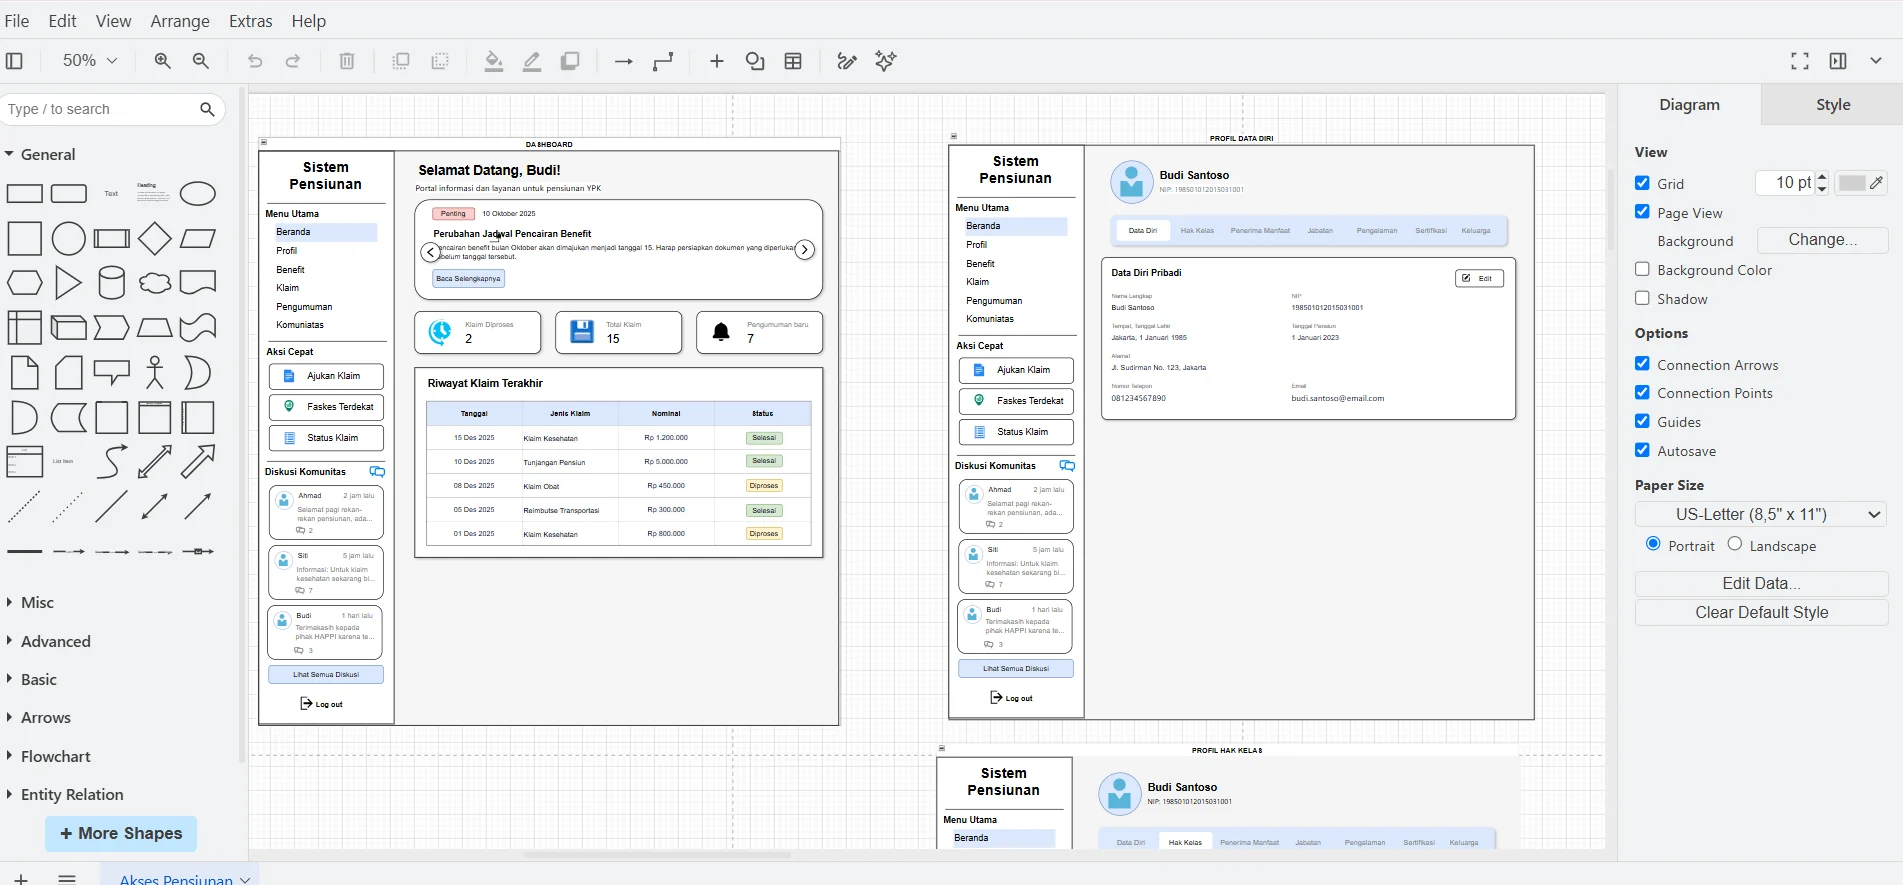Select the Landscape radio button
1903x885 pixels.
(1735, 544)
